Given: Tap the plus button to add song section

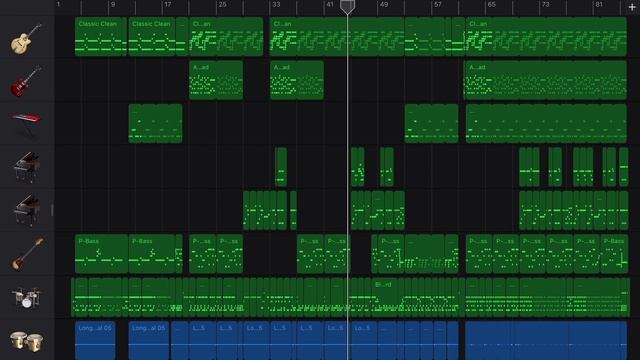Looking at the screenshot, I should tap(632, 7).
